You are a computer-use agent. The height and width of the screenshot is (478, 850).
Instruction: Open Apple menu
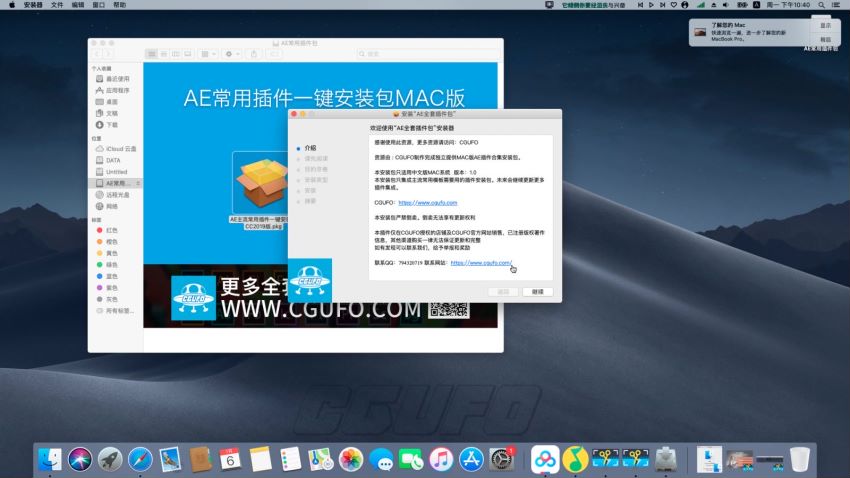tap(12, 5)
